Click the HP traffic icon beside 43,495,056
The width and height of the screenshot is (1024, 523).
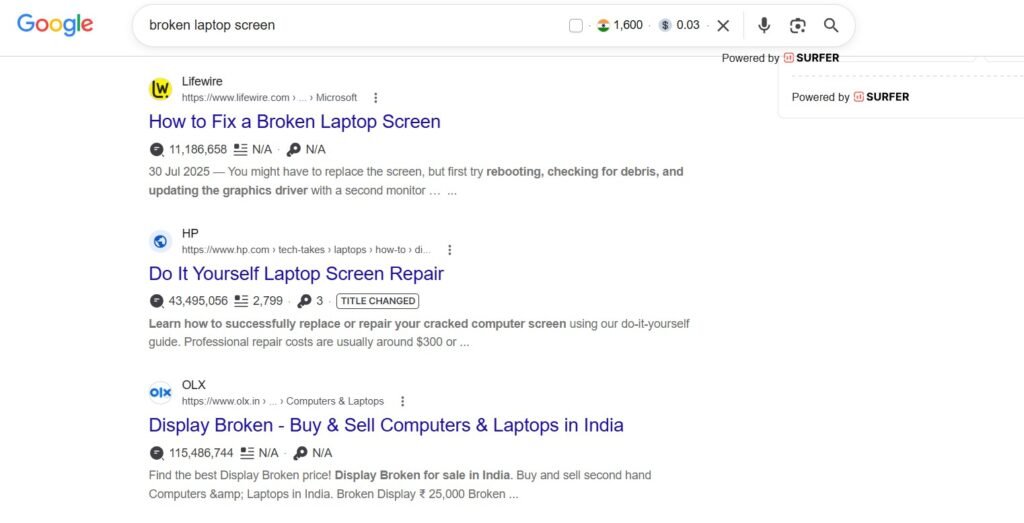point(157,301)
